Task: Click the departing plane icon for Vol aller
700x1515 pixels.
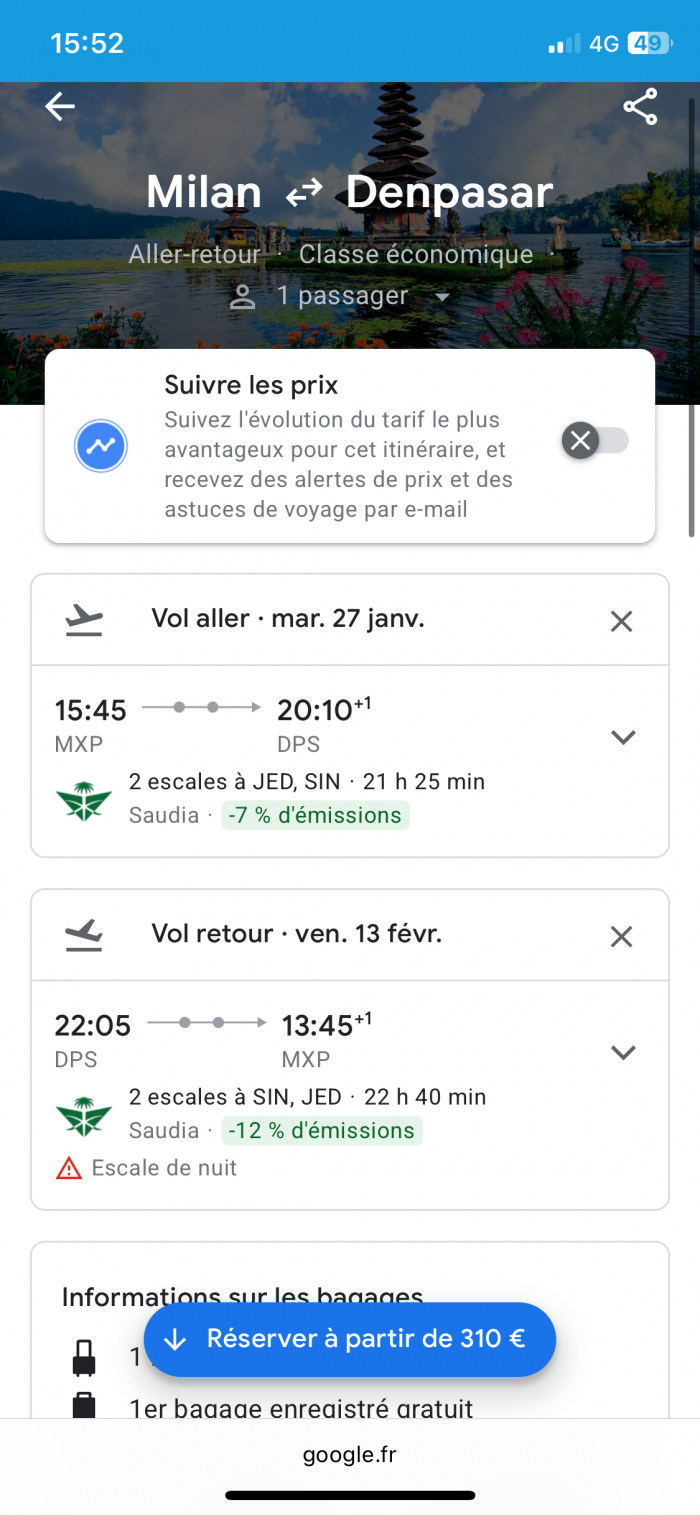Action: click(84, 620)
